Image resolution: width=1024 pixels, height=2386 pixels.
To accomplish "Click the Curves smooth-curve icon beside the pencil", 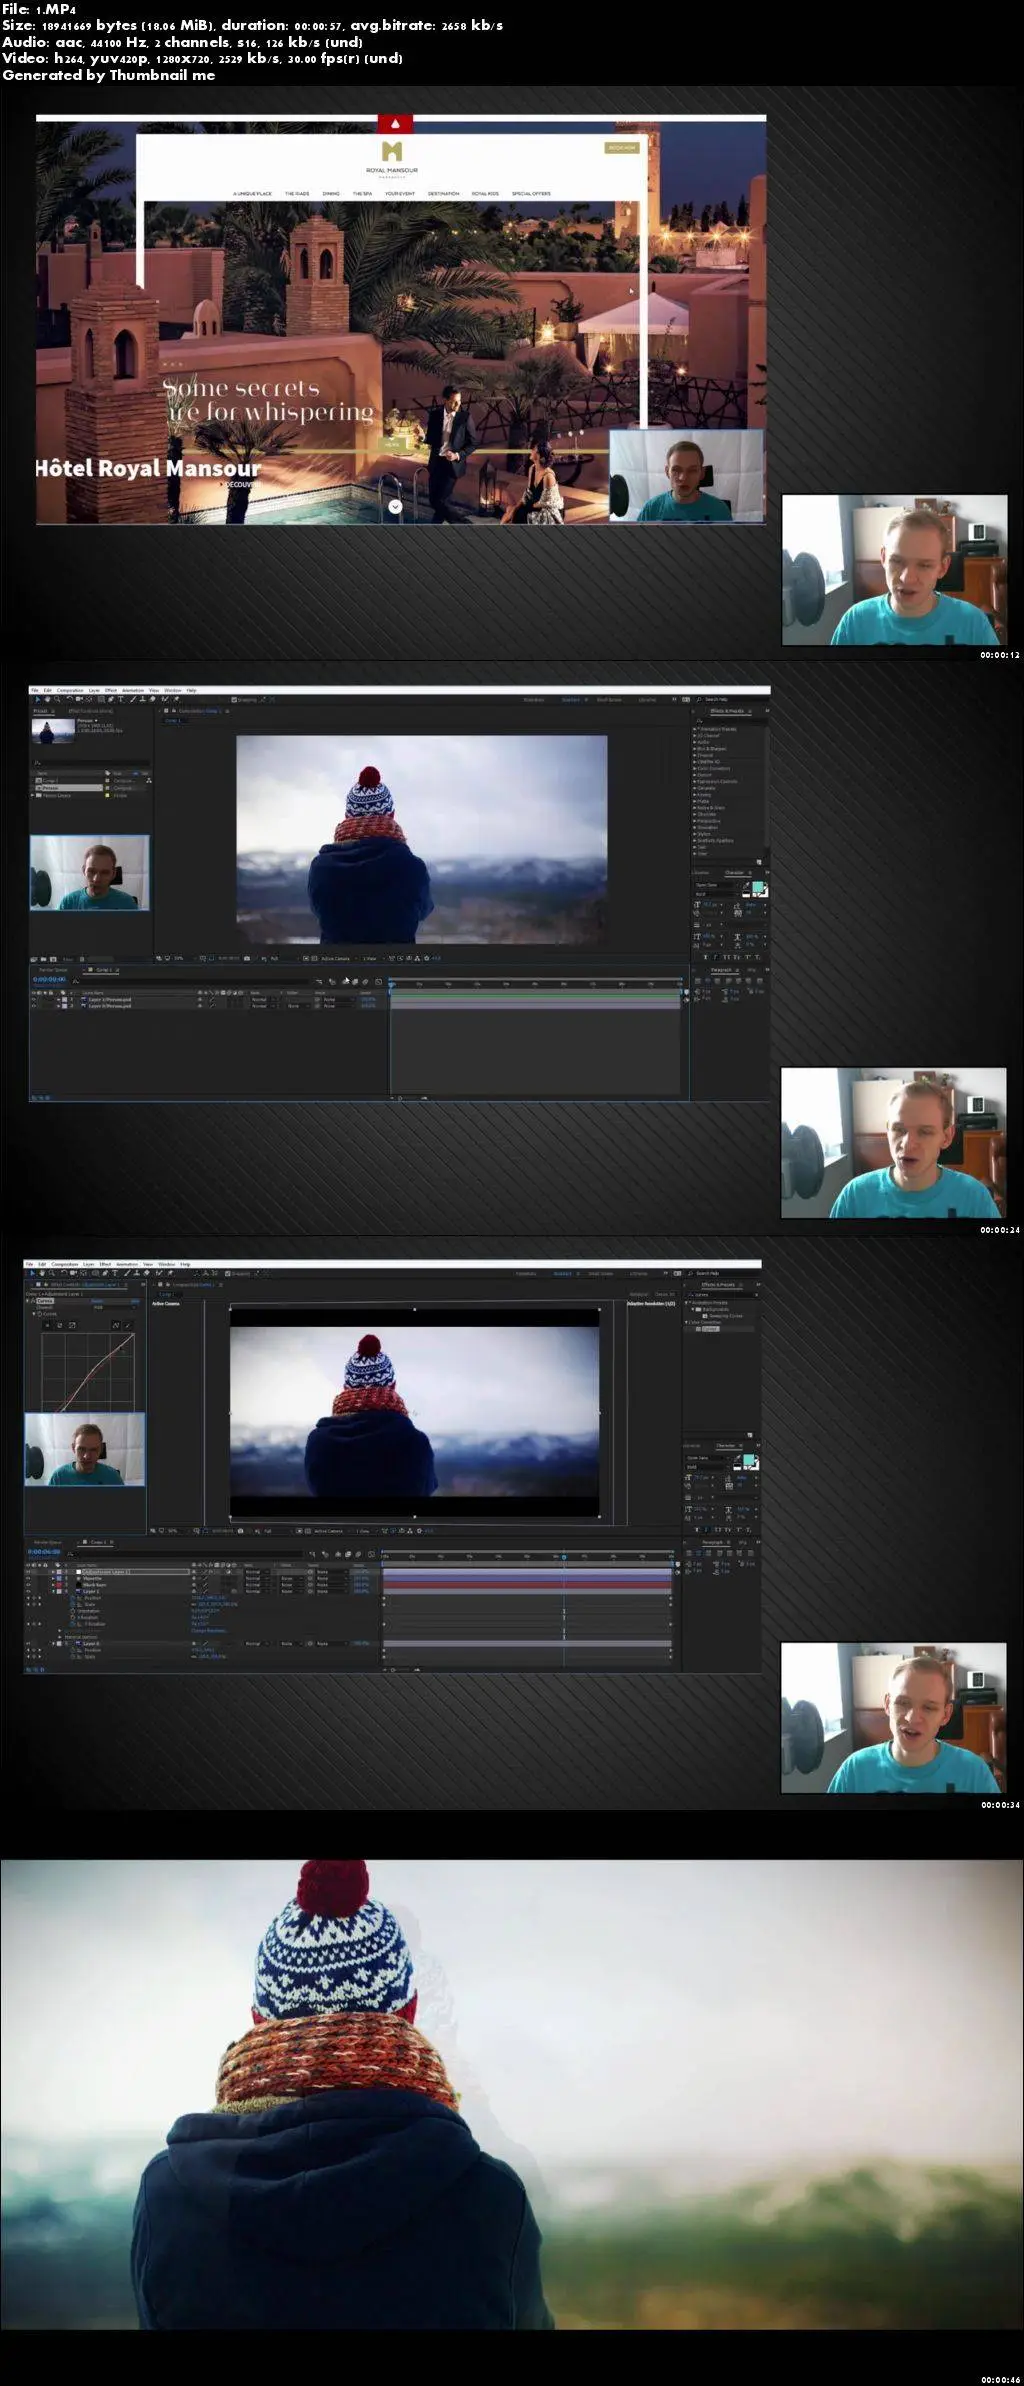I will pyautogui.click(x=116, y=1325).
